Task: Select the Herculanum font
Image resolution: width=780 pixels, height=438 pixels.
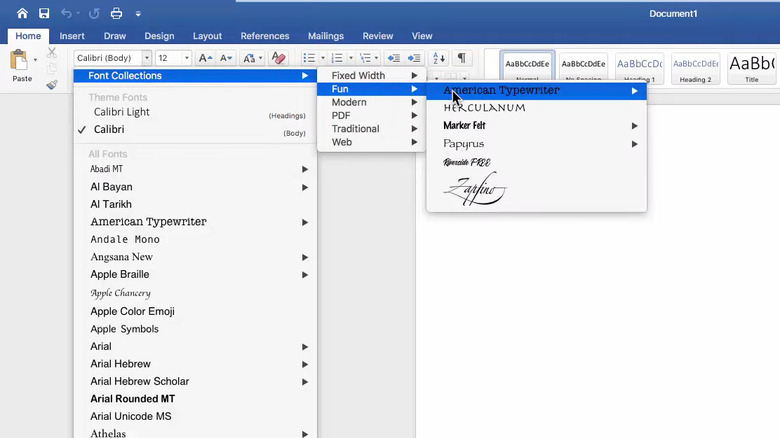Action: pyautogui.click(x=484, y=108)
